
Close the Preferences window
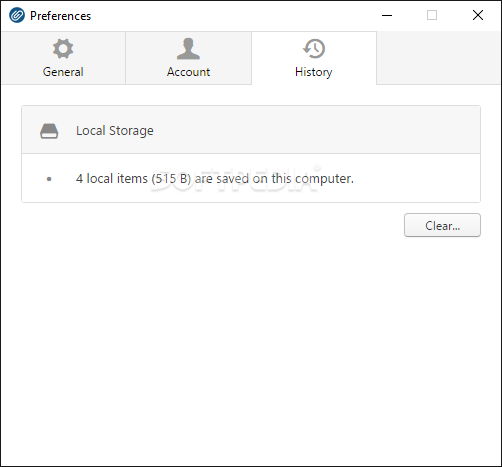pyautogui.click(x=478, y=15)
